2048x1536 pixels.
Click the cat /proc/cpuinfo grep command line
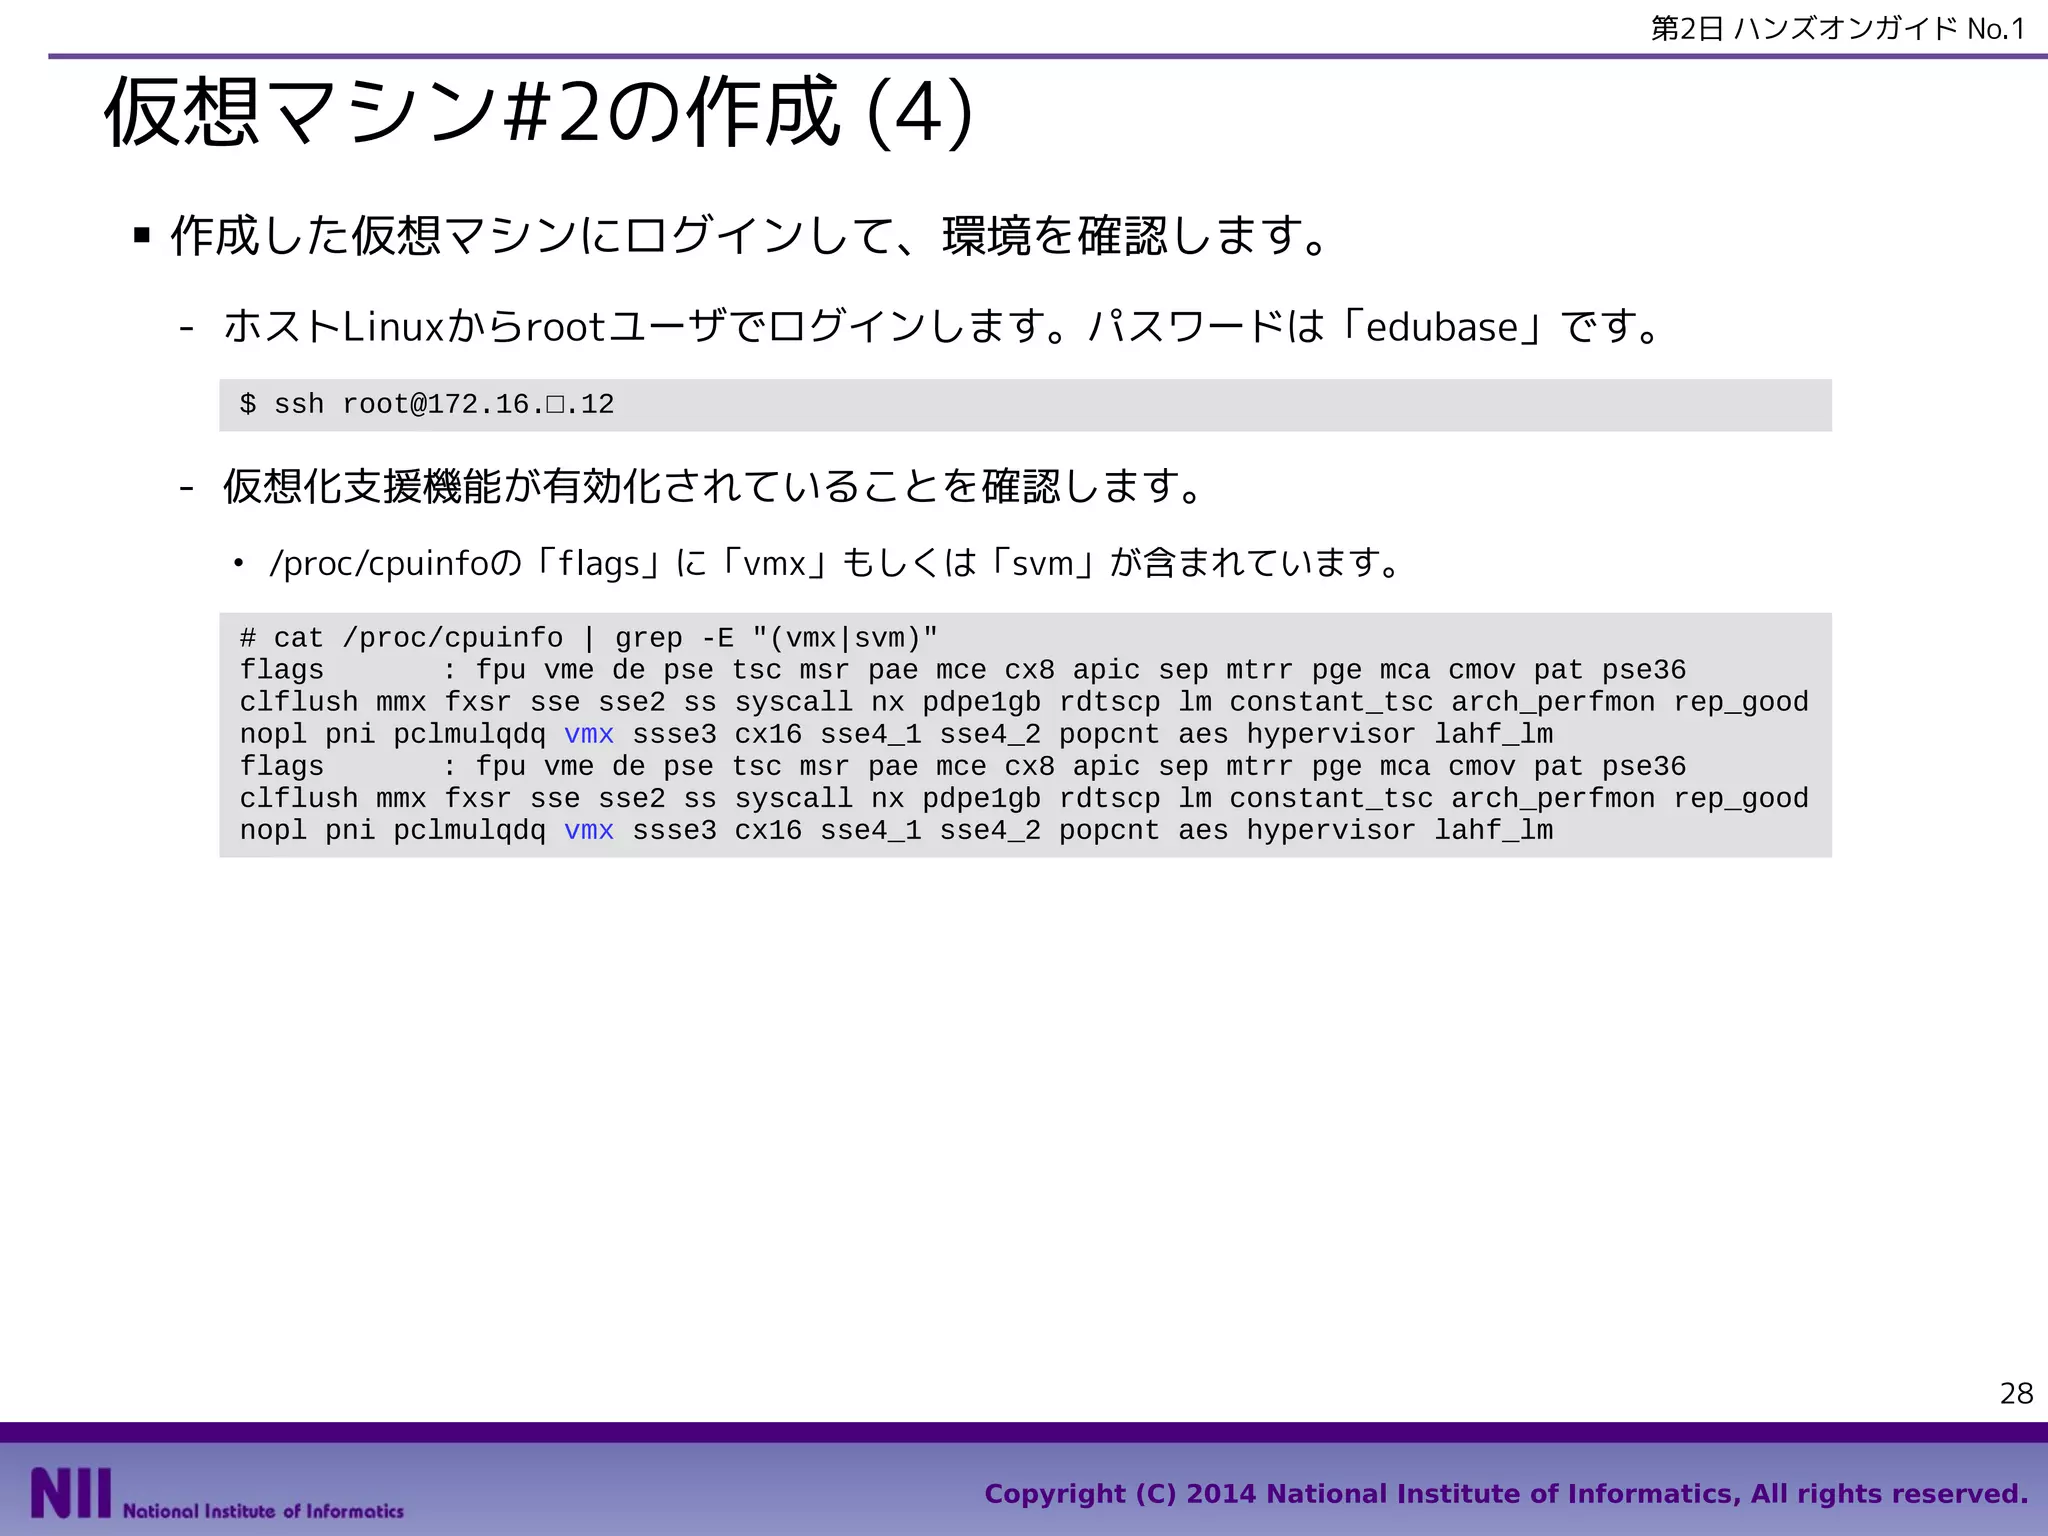tap(588, 638)
